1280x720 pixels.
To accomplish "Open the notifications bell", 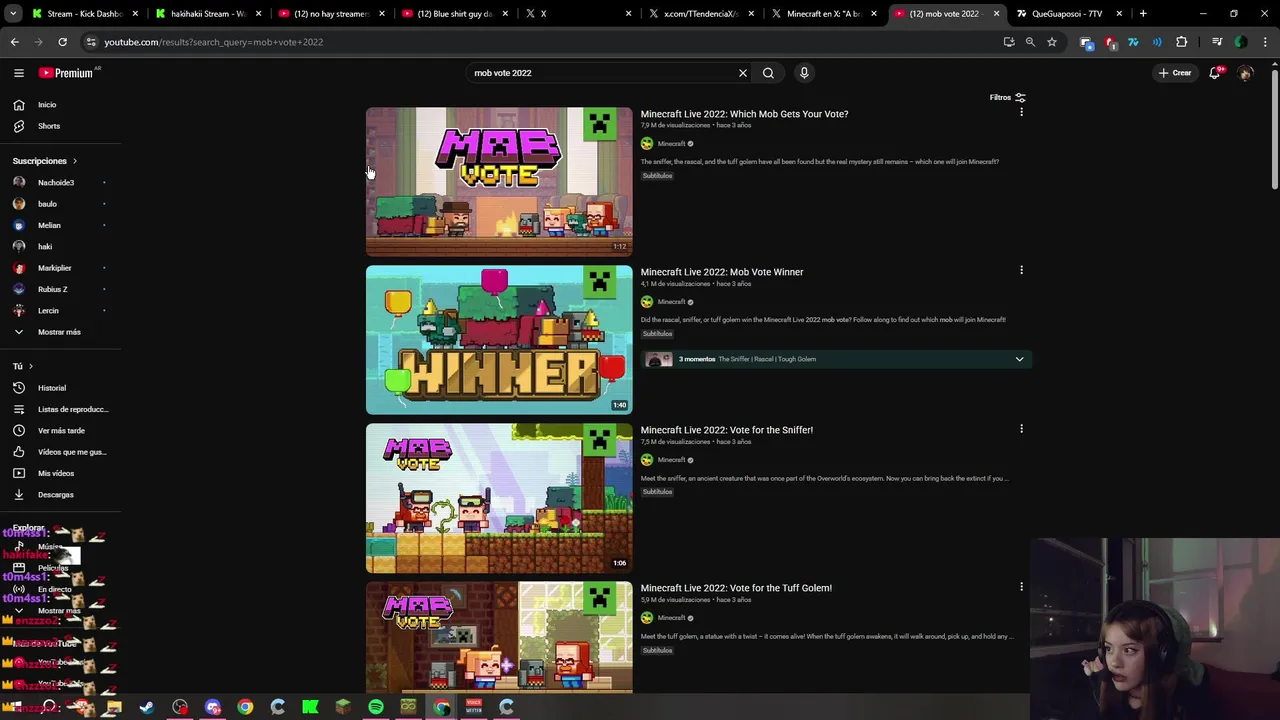I will click(x=1214, y=73).
